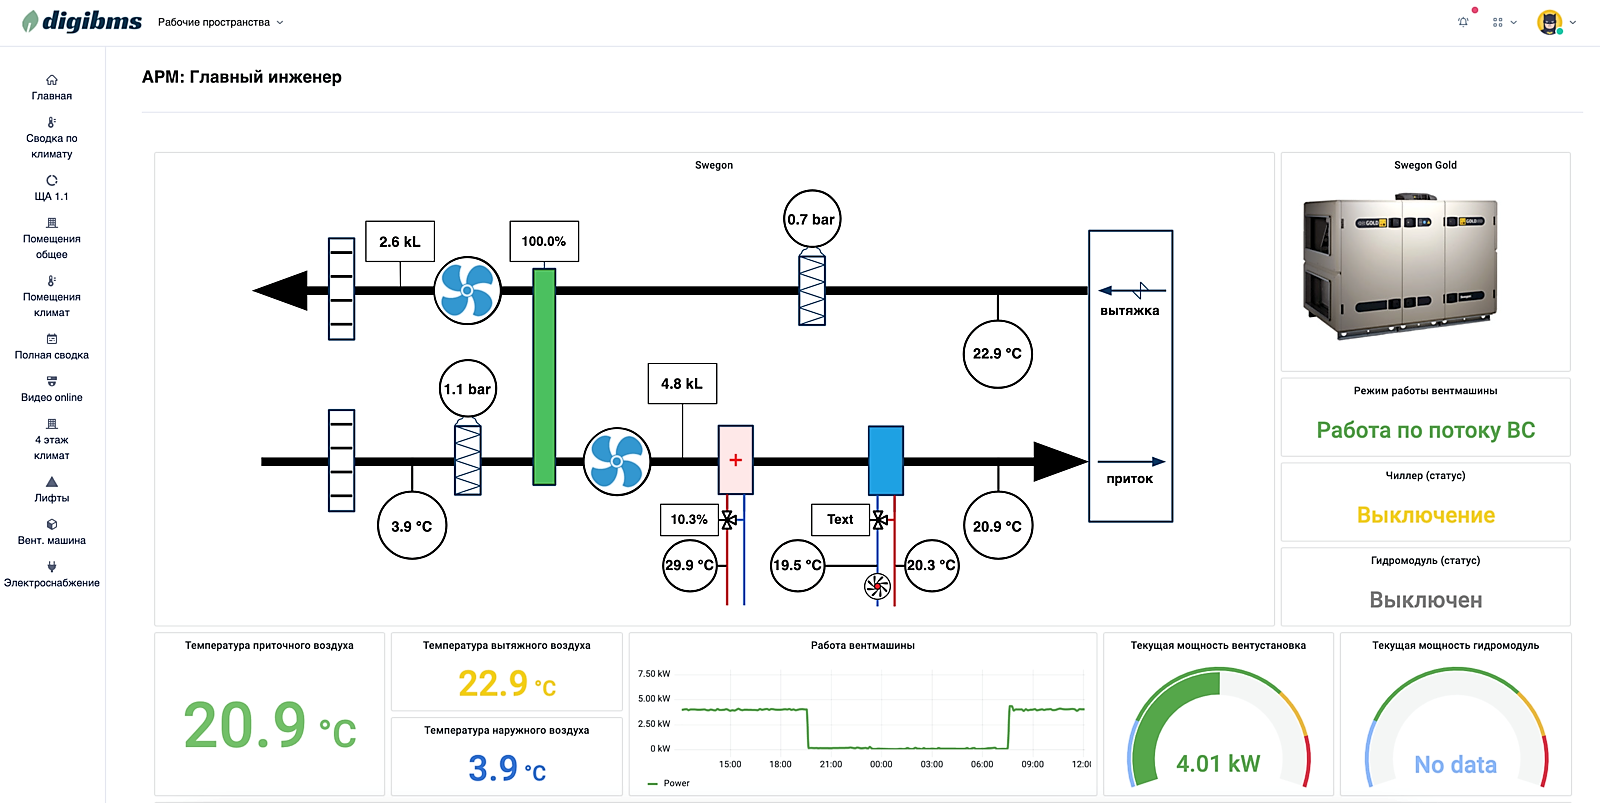Click the Лифты triangle icon

coord(52,481)
